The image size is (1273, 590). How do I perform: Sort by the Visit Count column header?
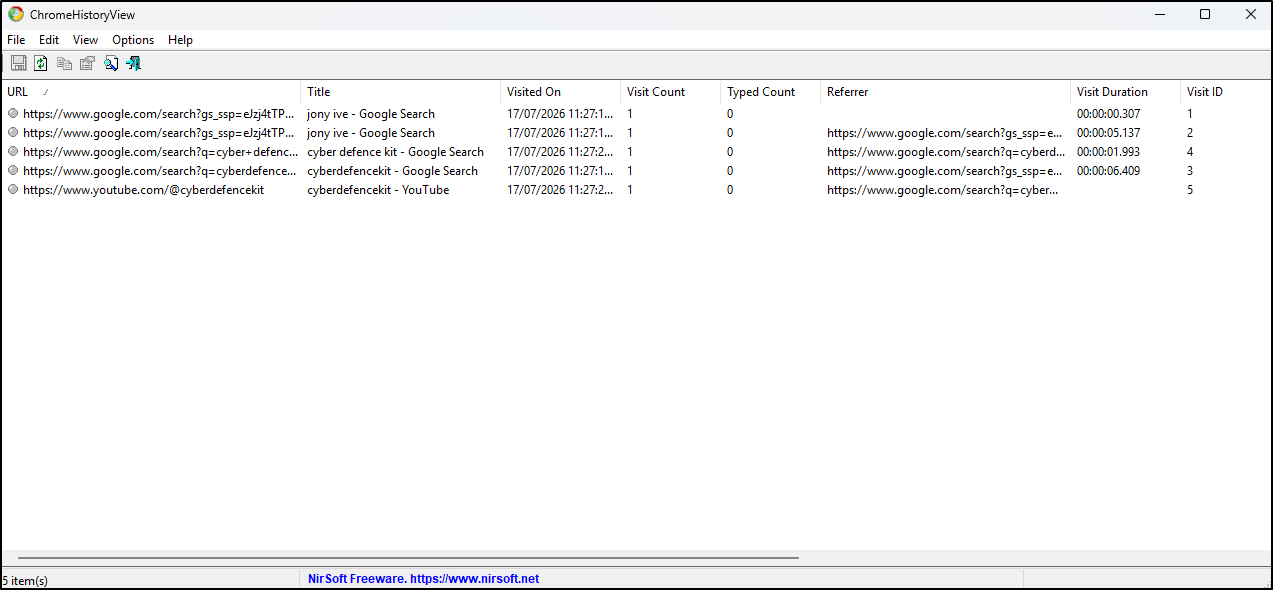click(670, 92)
